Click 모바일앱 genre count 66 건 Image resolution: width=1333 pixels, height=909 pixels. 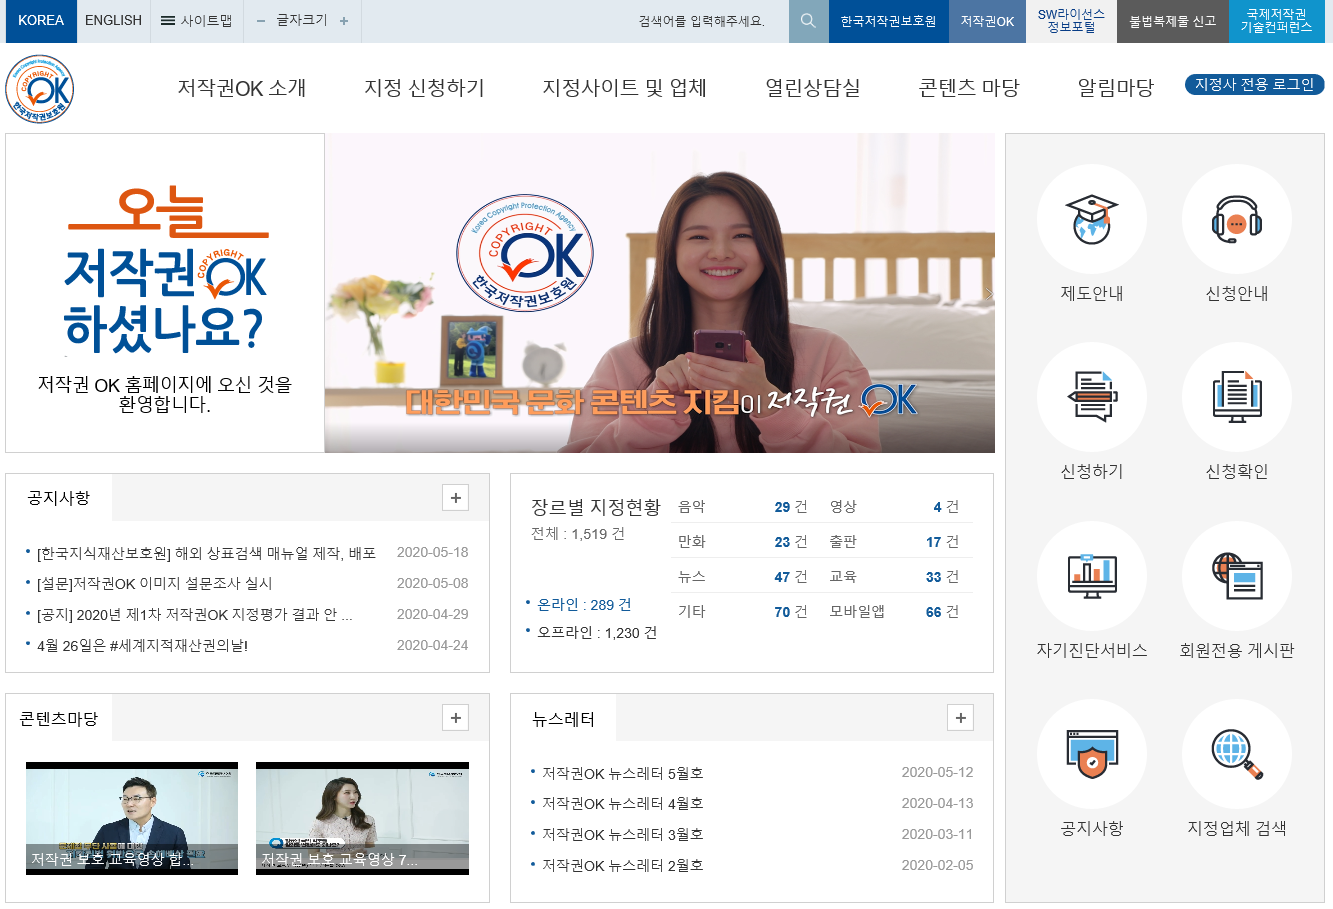[942, 612]
